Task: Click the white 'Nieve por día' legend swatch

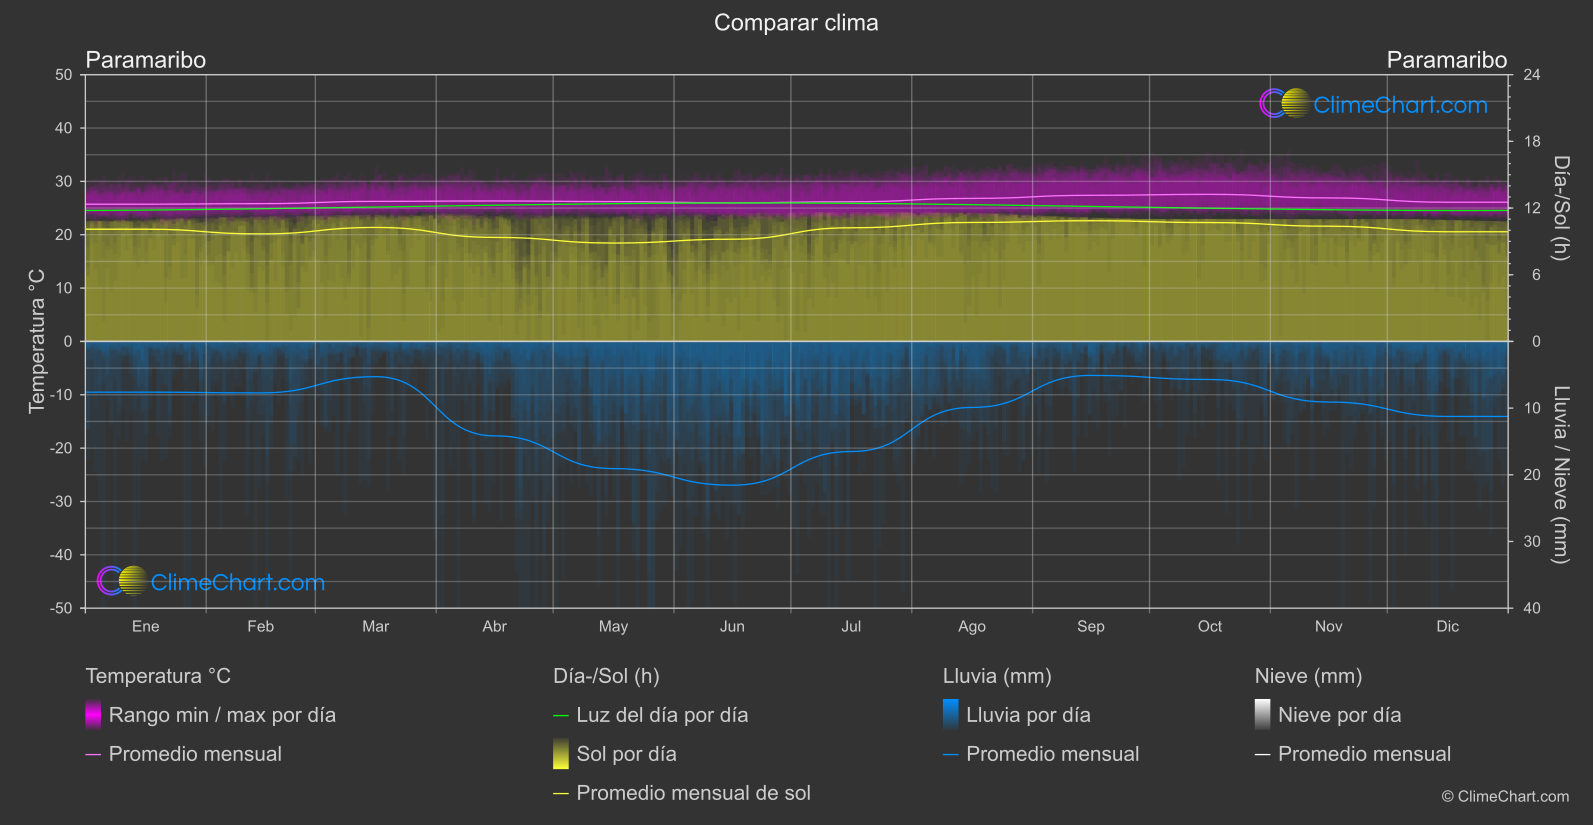Action: pyautogui.click(x=1263, y=715)
